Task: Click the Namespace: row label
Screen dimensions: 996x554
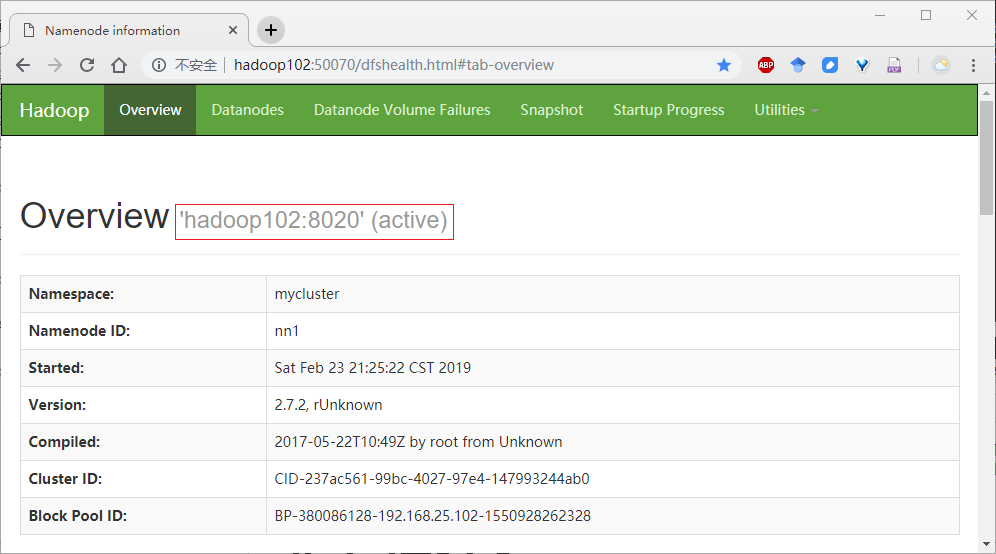Action: tap(71, 294)
